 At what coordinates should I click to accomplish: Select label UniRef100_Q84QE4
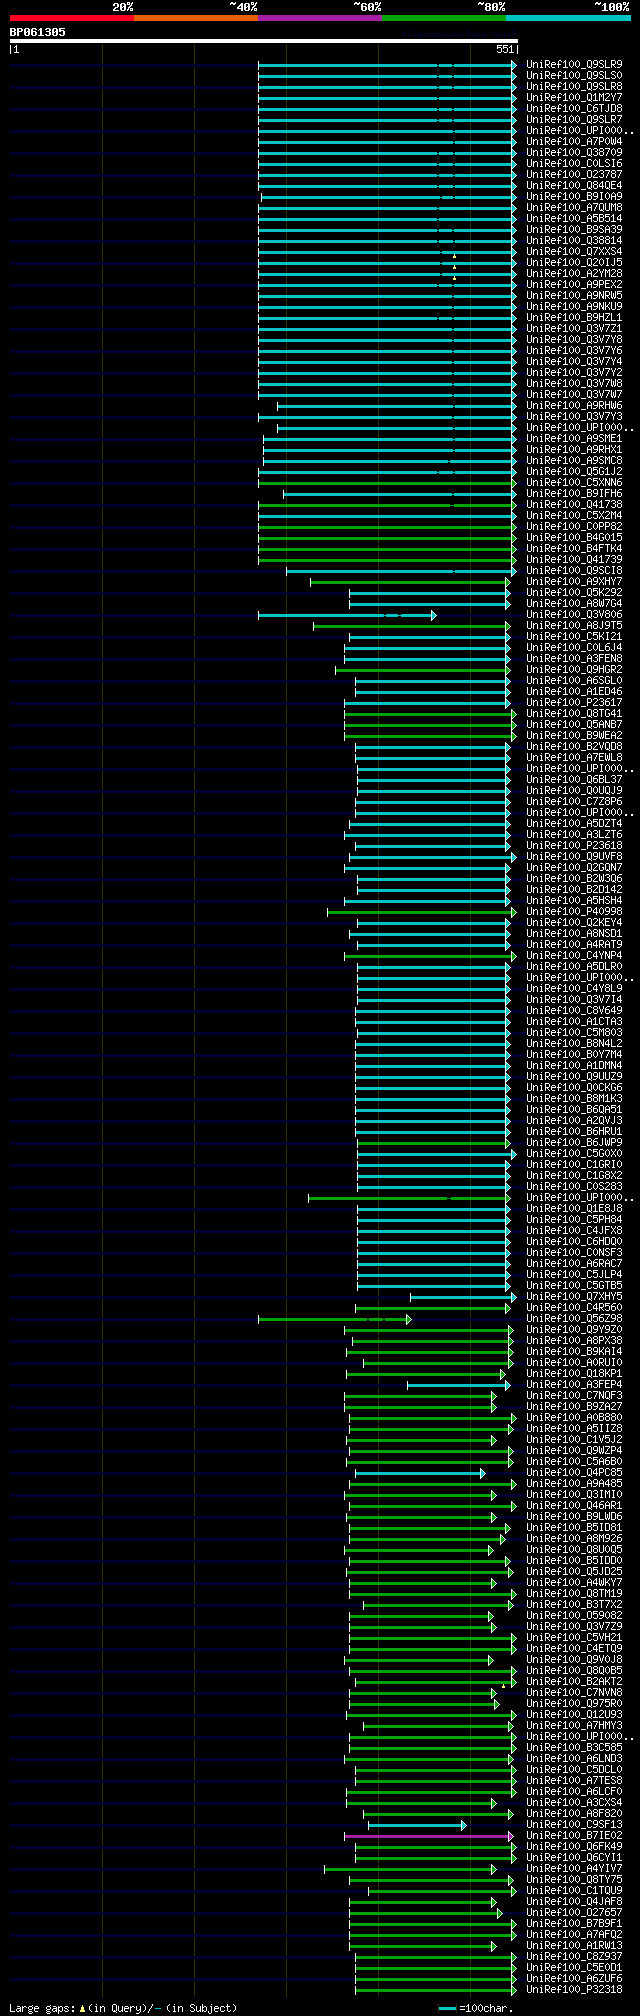[x=574, y=186]
